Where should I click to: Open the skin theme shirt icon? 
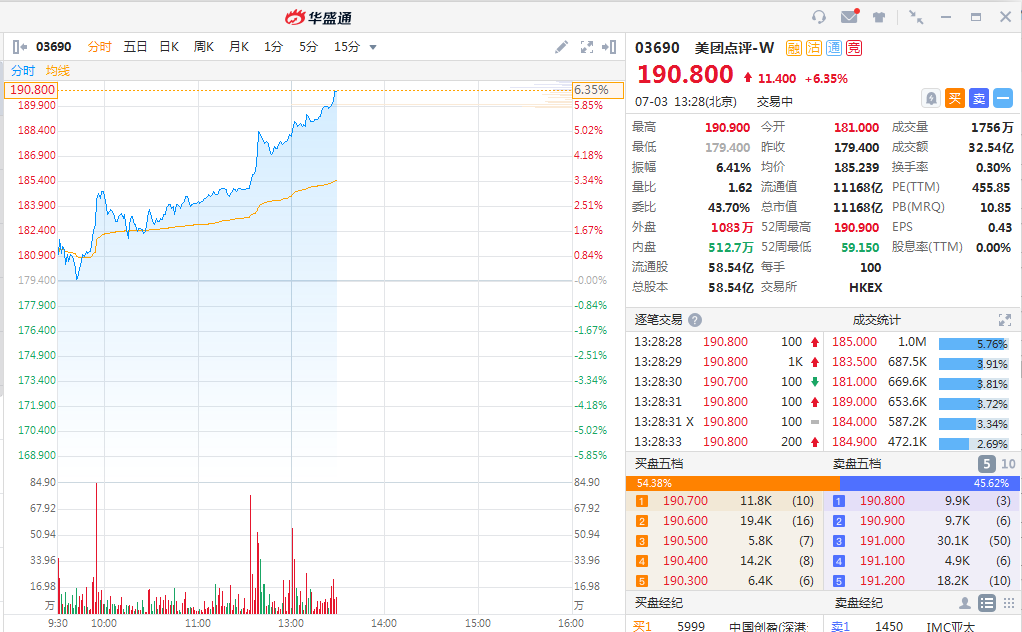click(879, 17)
